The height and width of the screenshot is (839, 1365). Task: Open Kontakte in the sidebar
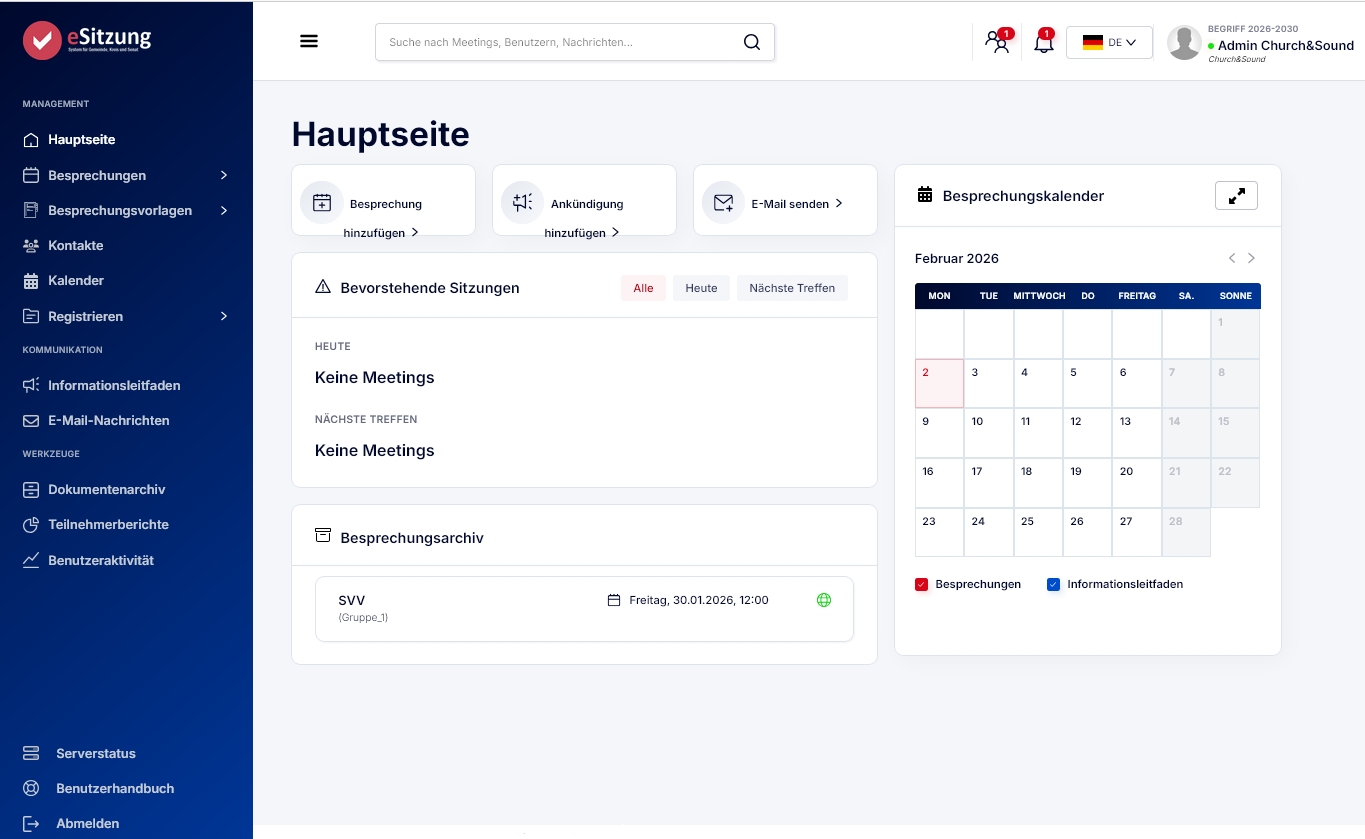point(76,245)
